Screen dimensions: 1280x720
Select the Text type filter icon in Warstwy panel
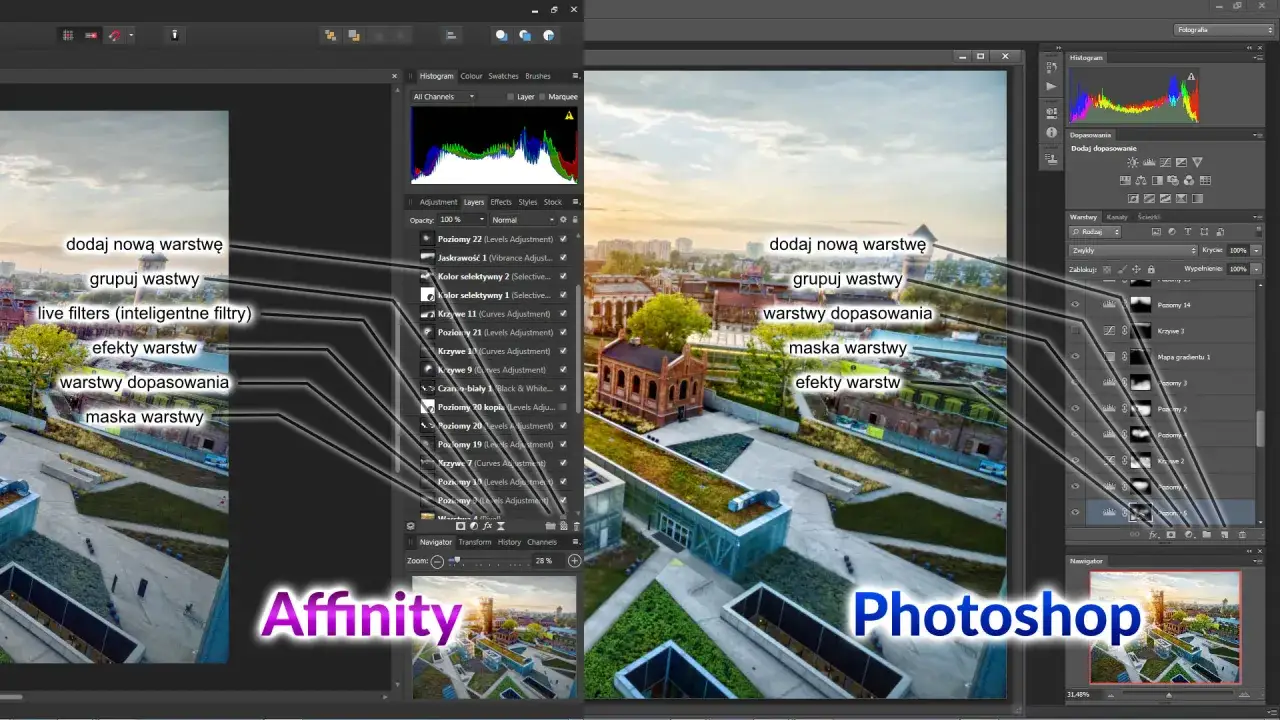(1188, 232)
